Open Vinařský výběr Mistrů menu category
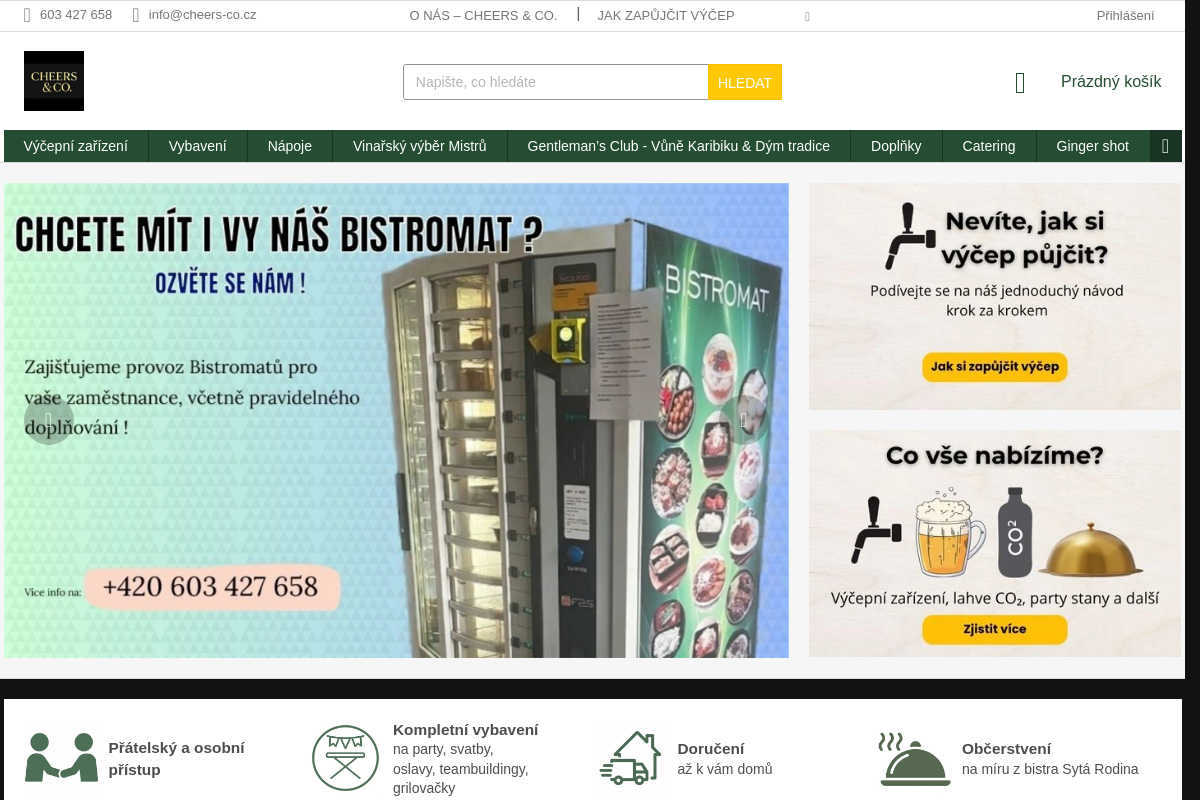The image size is (1200, 800). coord(420,146)
